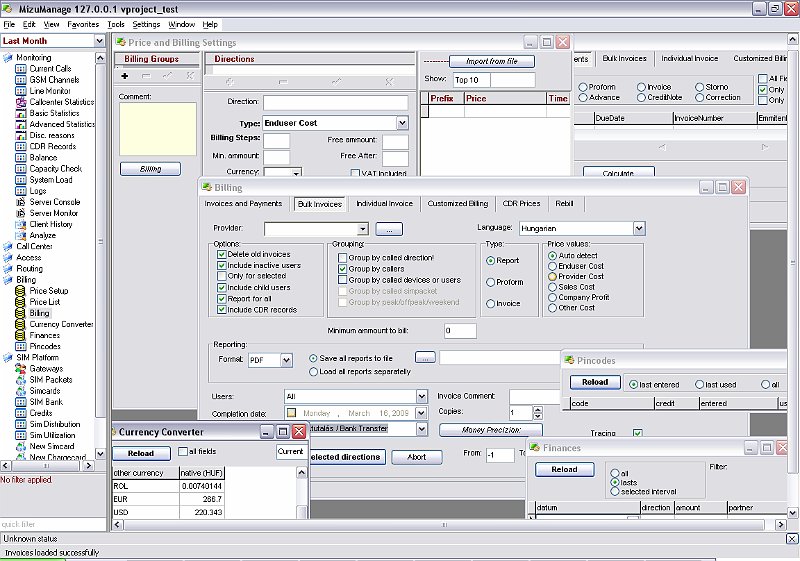Click Reload in Currency Converter window

(141, 453)
